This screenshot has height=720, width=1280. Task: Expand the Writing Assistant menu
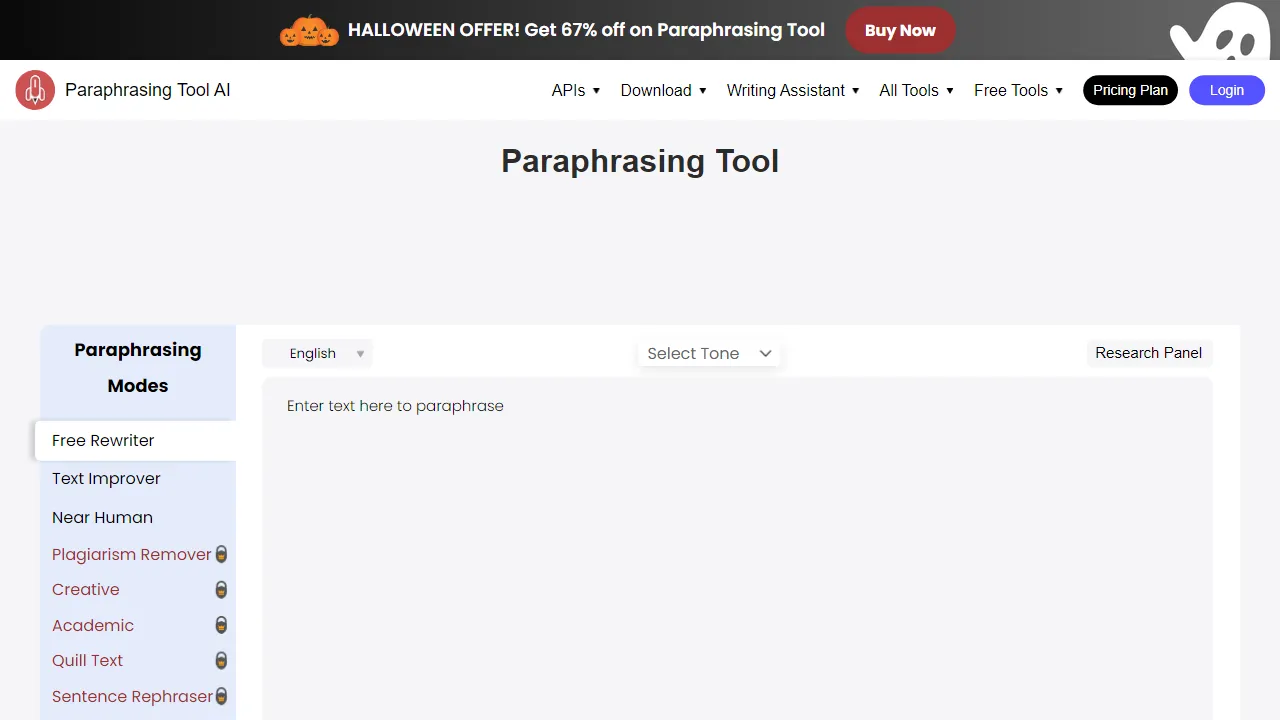click(793, 90)
